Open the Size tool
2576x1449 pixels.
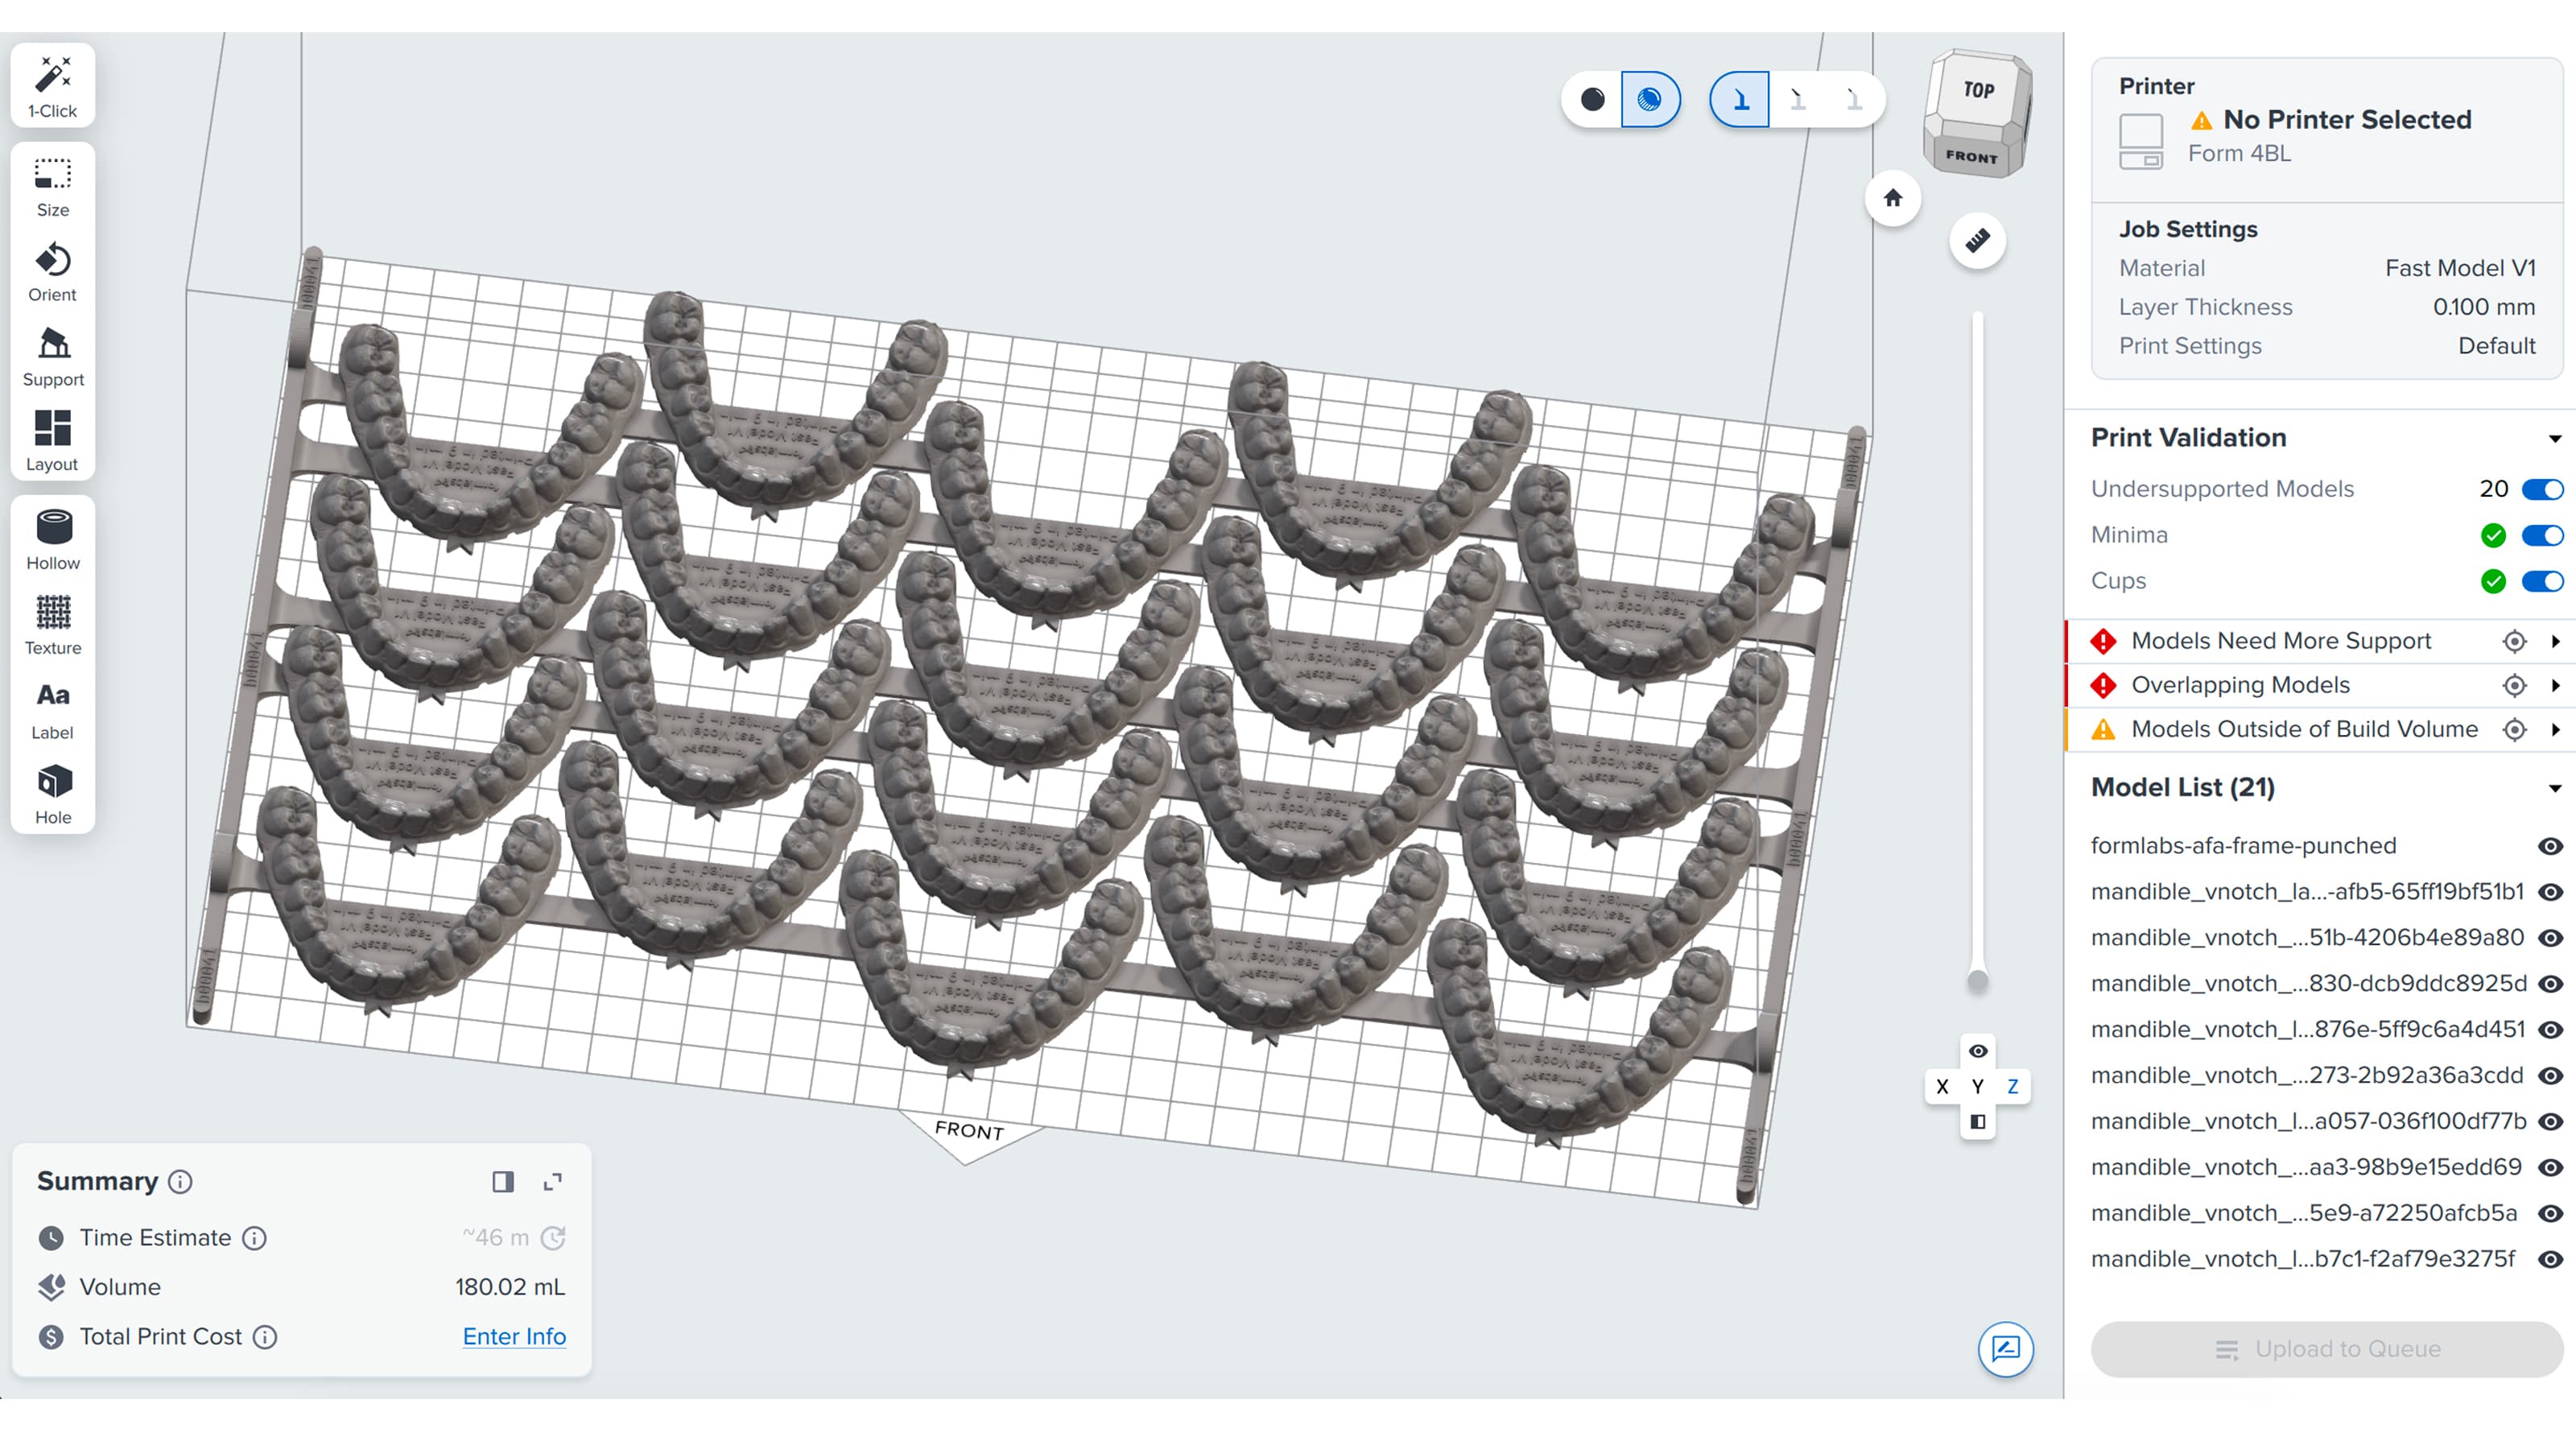coord(53,187)
